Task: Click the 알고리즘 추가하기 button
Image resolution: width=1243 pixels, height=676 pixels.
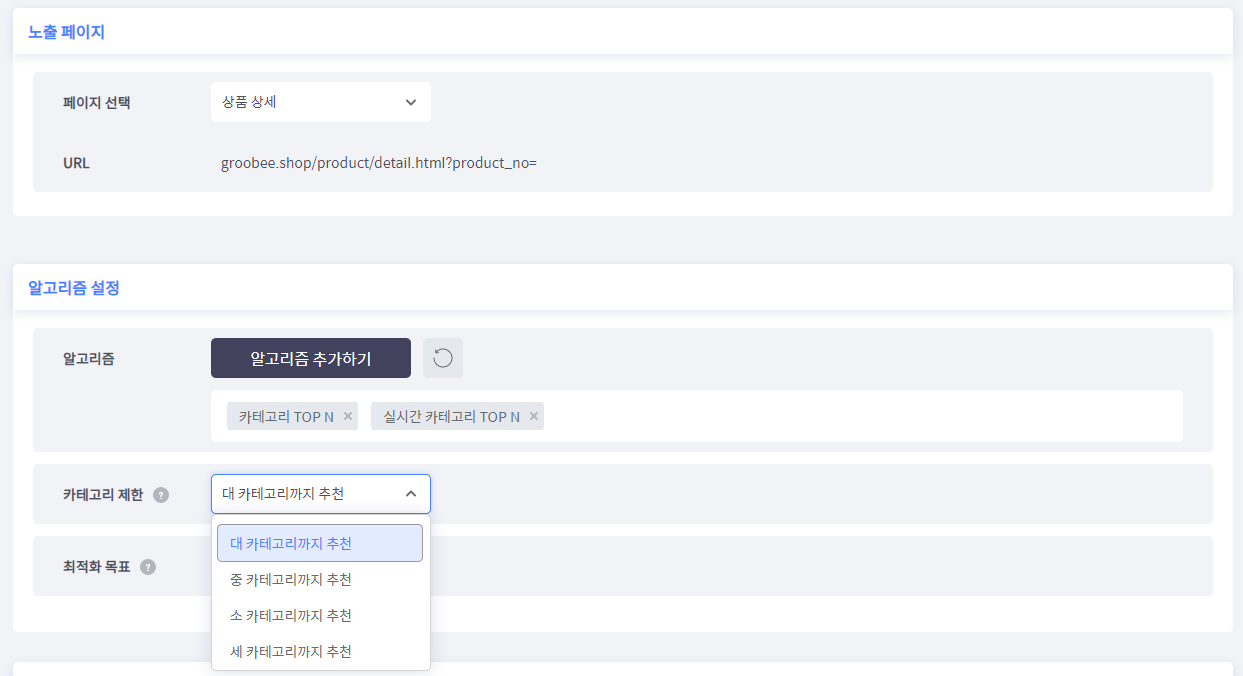Action: pyautogui.click(x=311, y=358)
